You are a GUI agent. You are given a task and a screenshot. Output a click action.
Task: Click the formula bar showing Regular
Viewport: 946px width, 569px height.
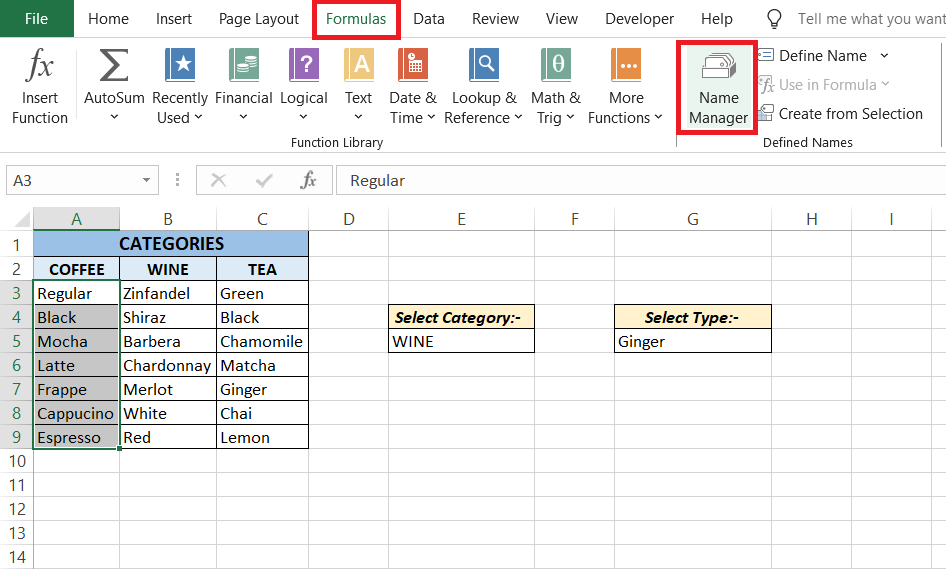coord(641,180)
